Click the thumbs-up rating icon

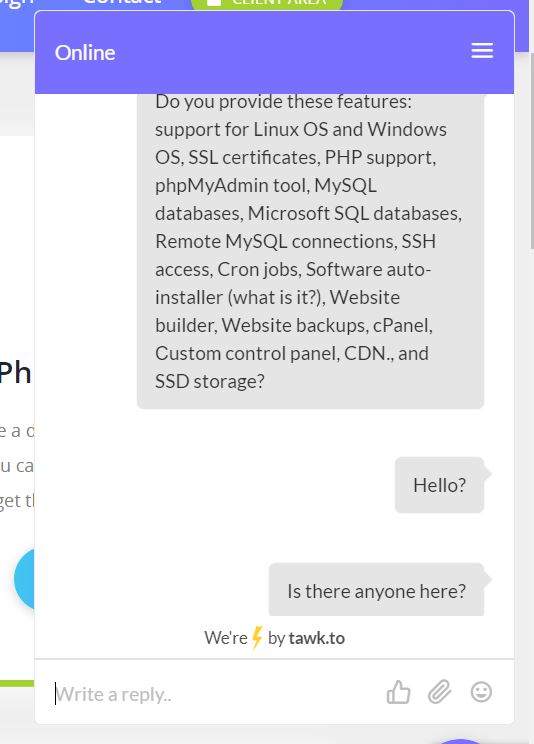pos(398,692)
